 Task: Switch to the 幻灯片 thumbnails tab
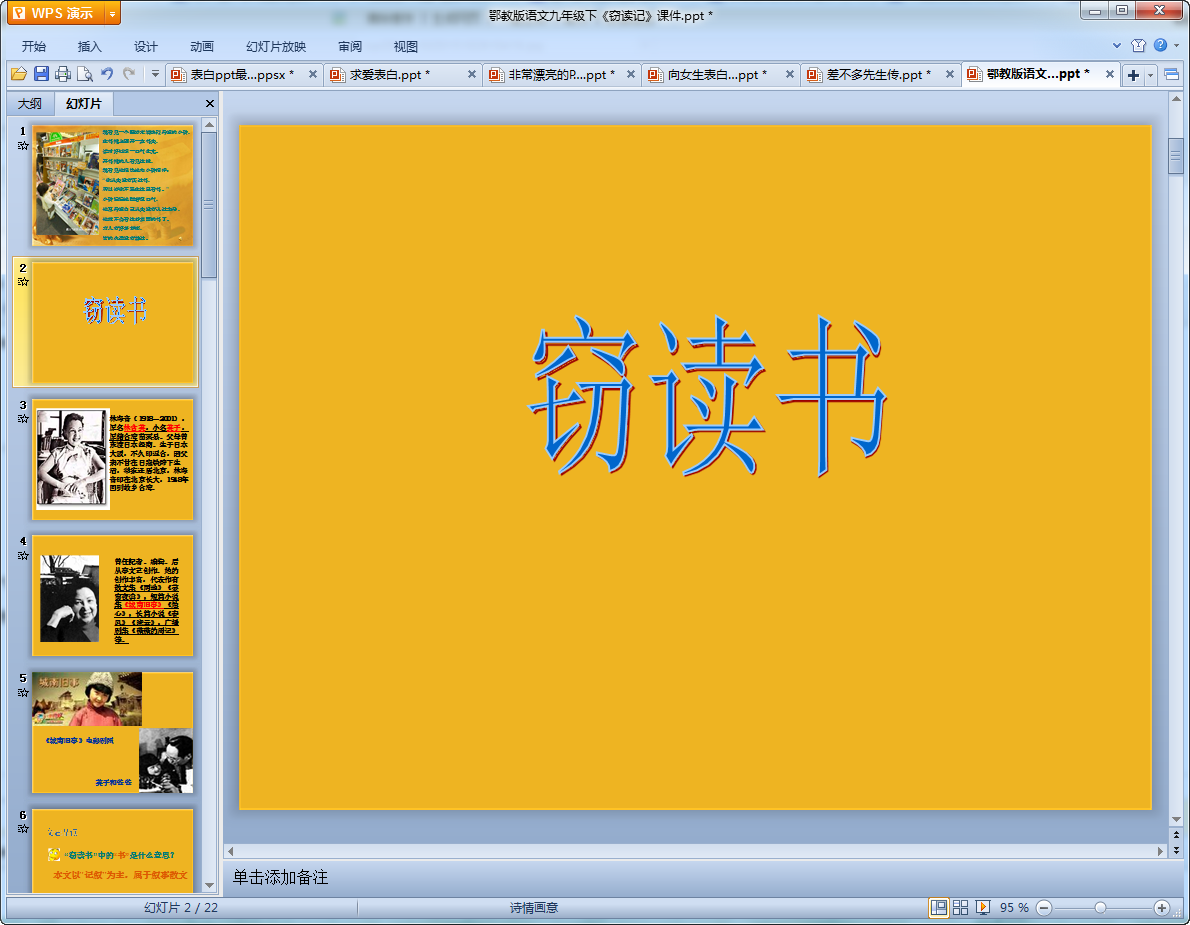83,103
